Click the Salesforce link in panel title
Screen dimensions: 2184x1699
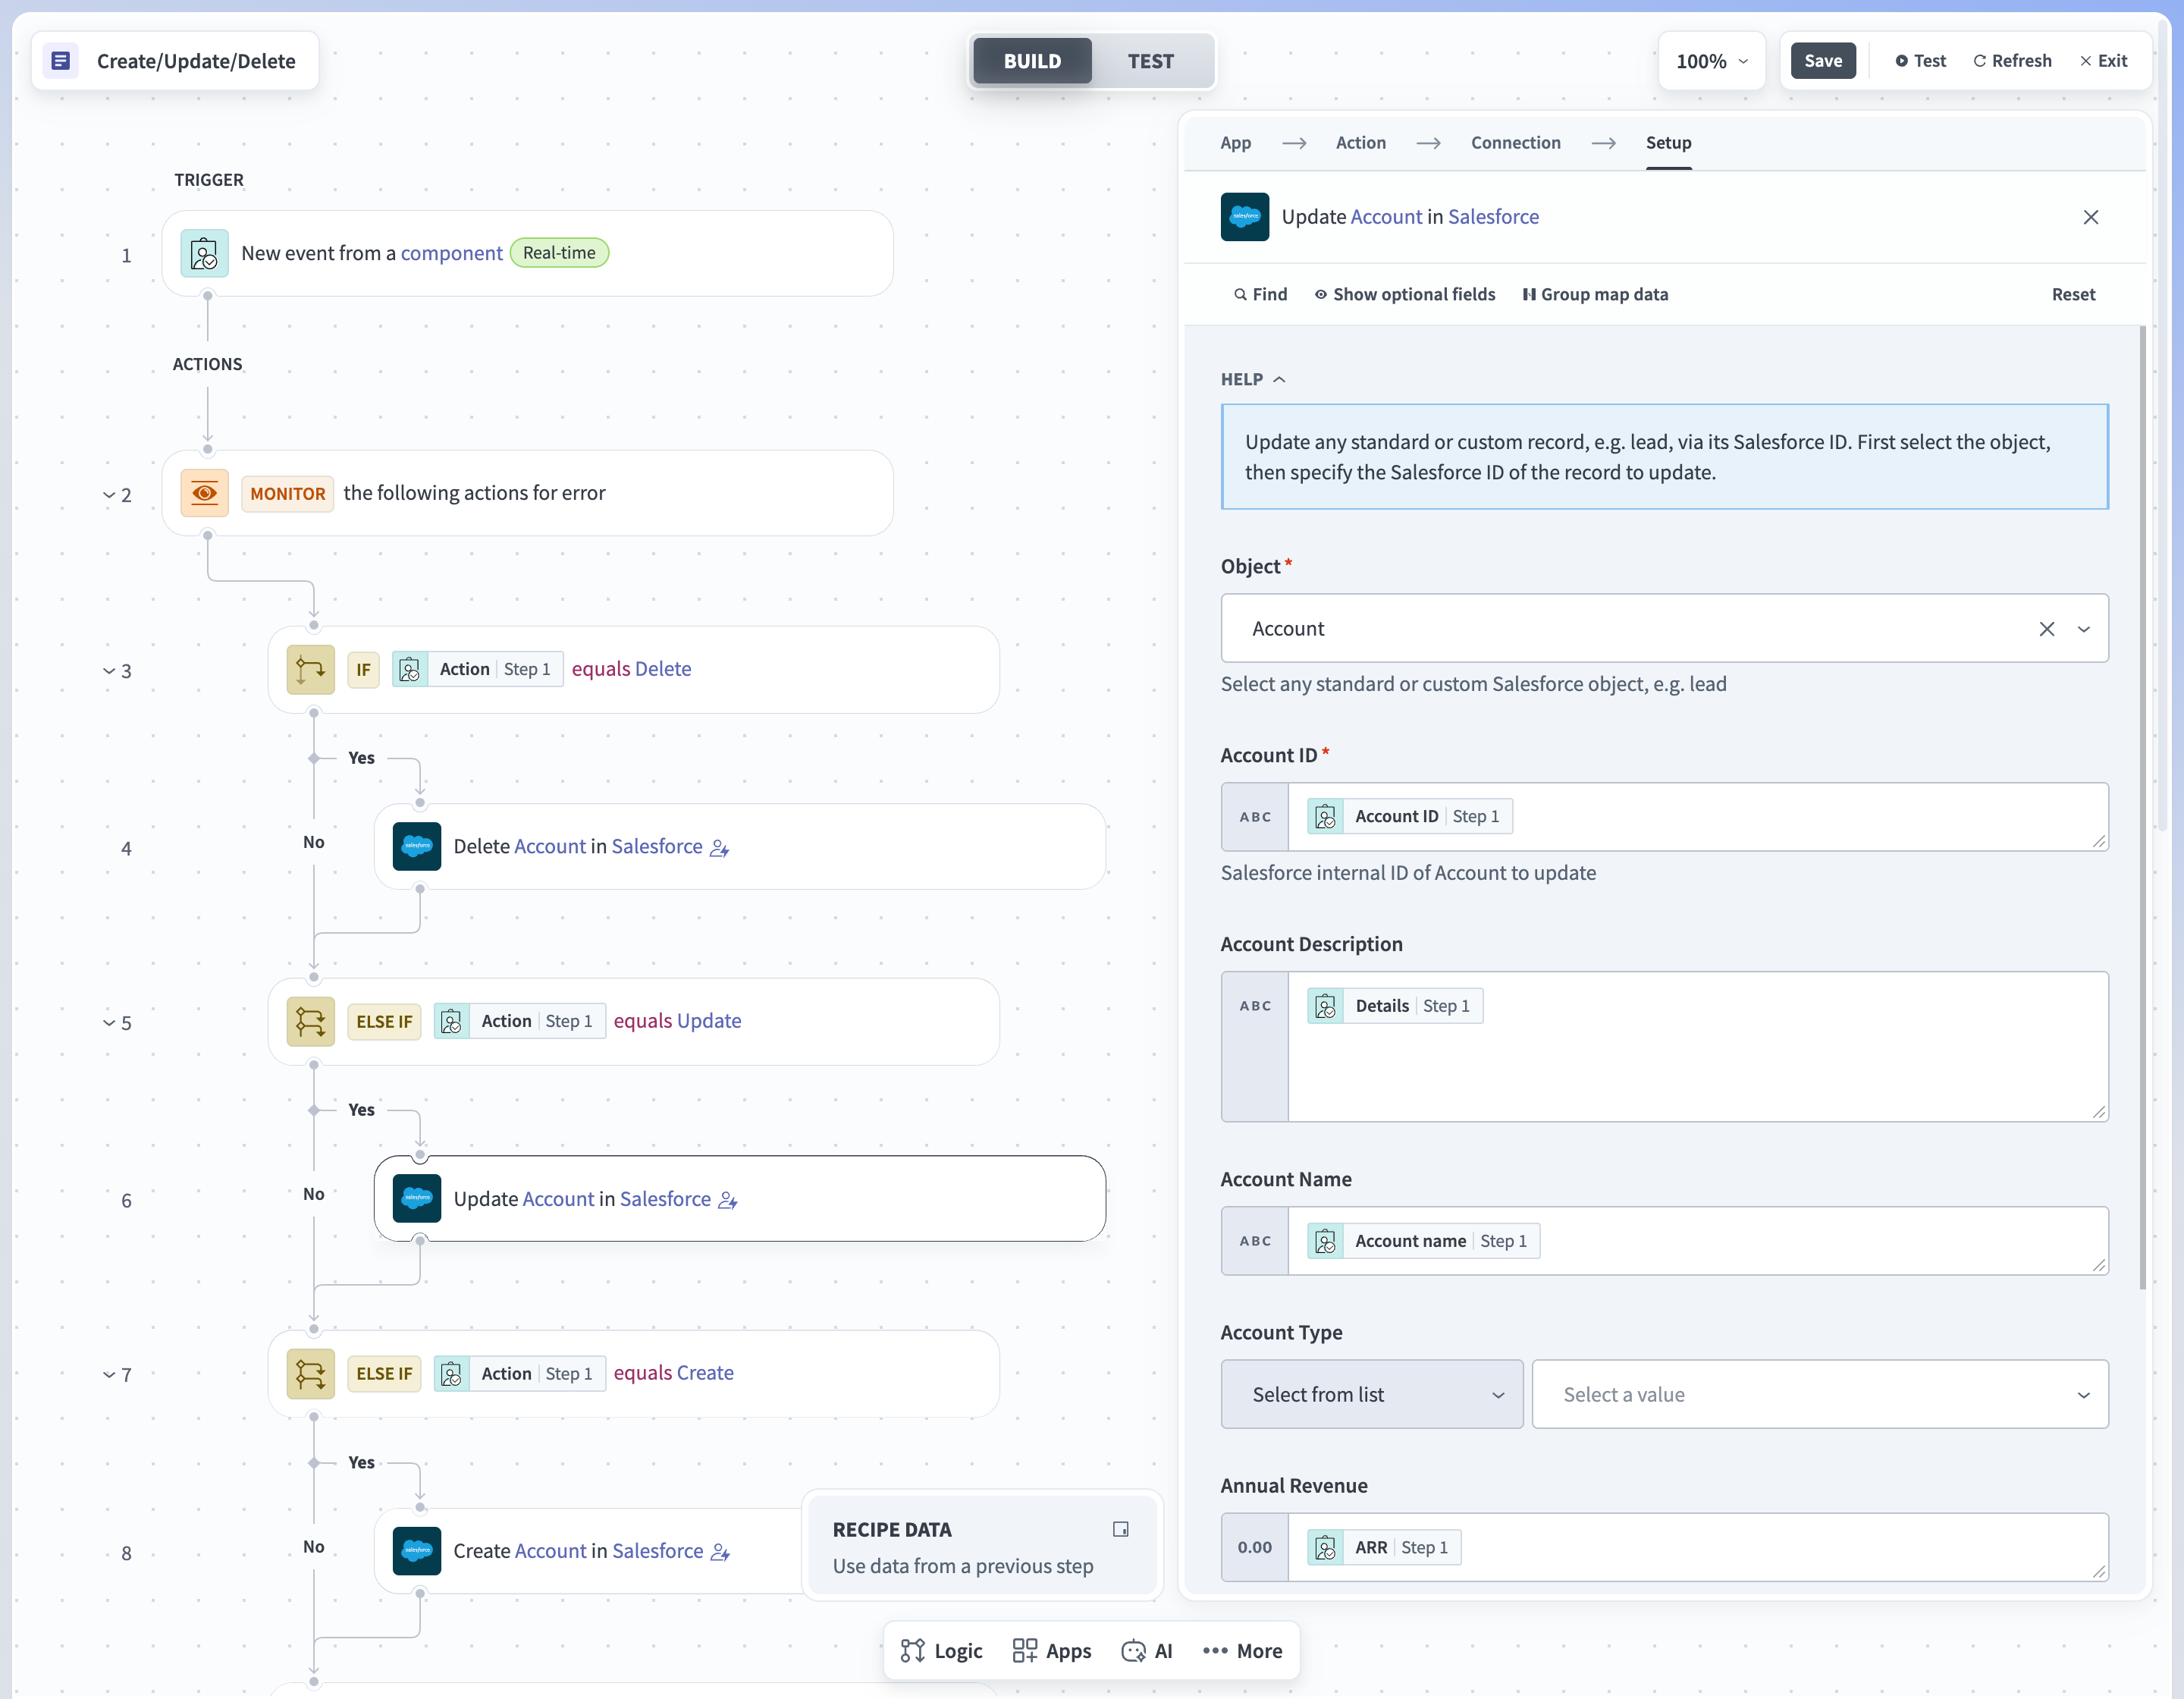(1493, 217)
